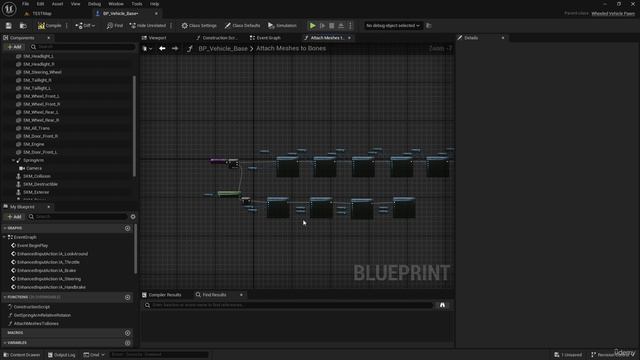Switch to the Viewport tab
Screen dimensions: 640x360
(x=157, y=38)
